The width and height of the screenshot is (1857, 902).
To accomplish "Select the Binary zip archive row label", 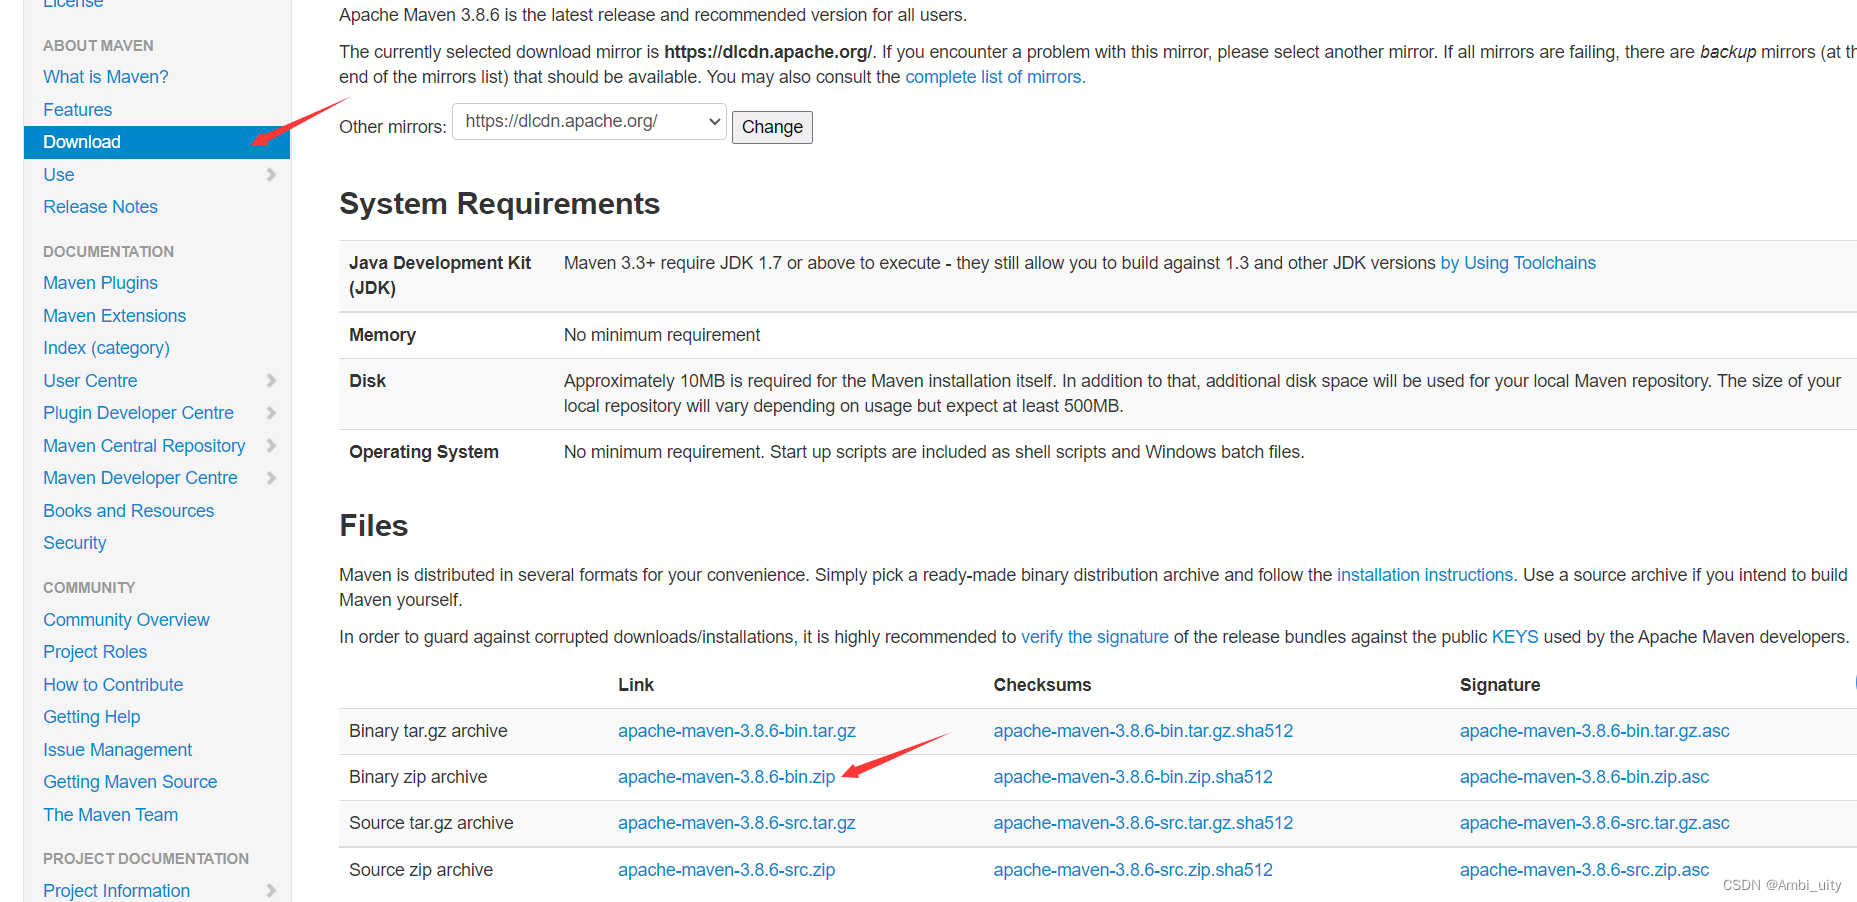I will pyautogui.click(x=418, y=777).
